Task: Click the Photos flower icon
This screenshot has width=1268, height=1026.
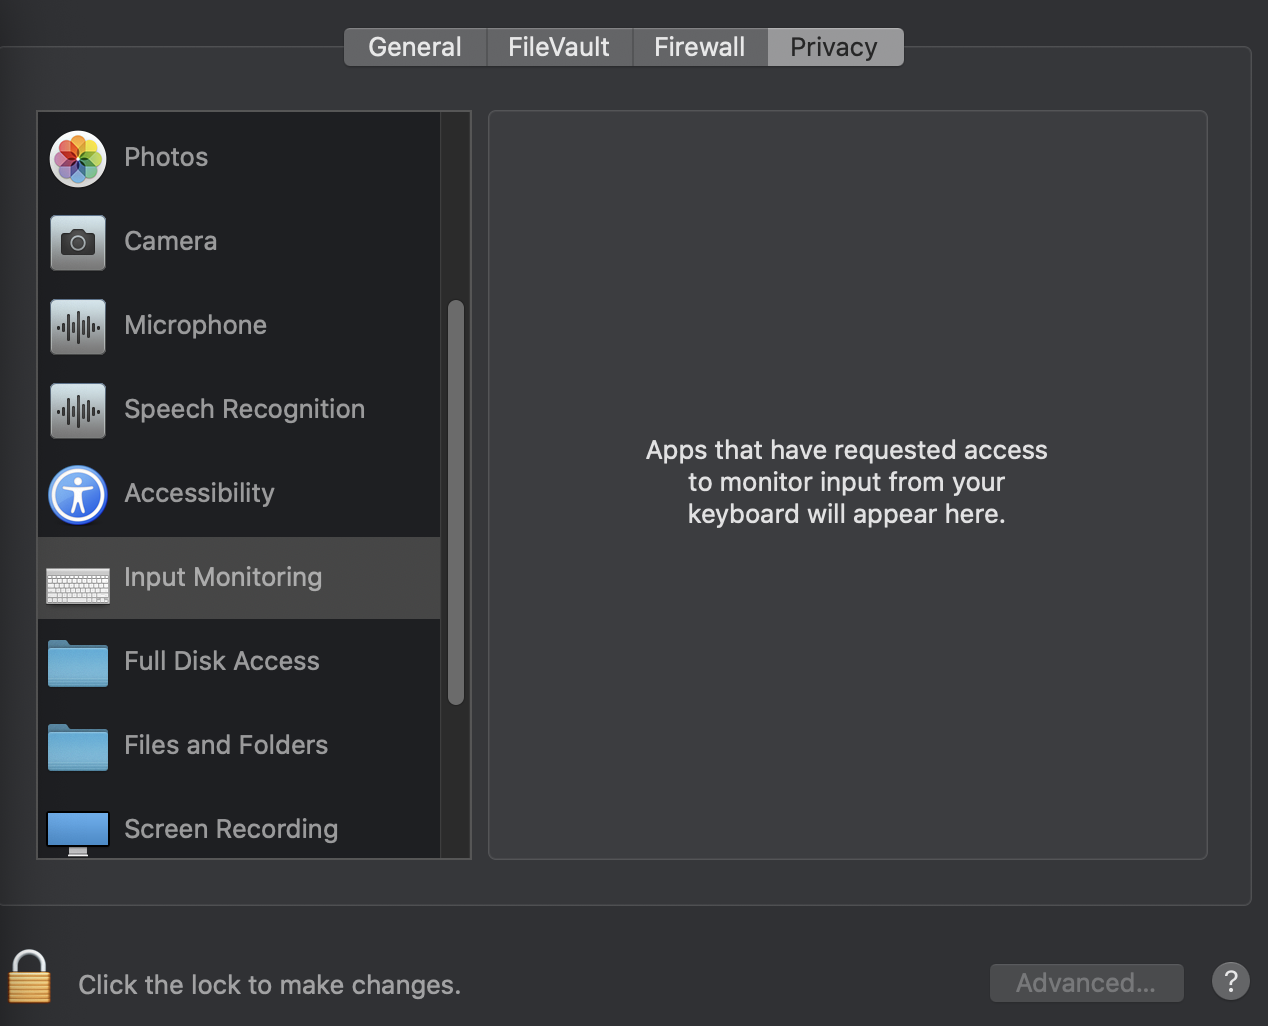Action: 78,159
